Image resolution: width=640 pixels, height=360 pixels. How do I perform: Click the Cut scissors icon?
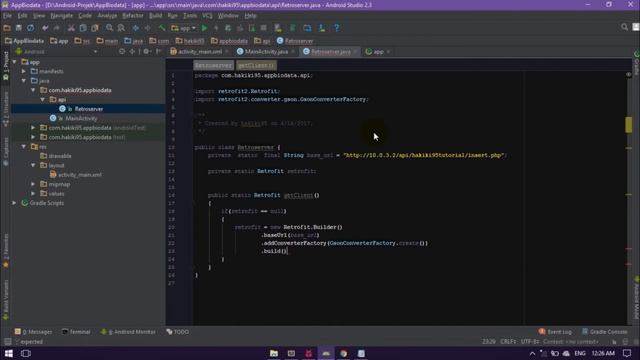71,28
